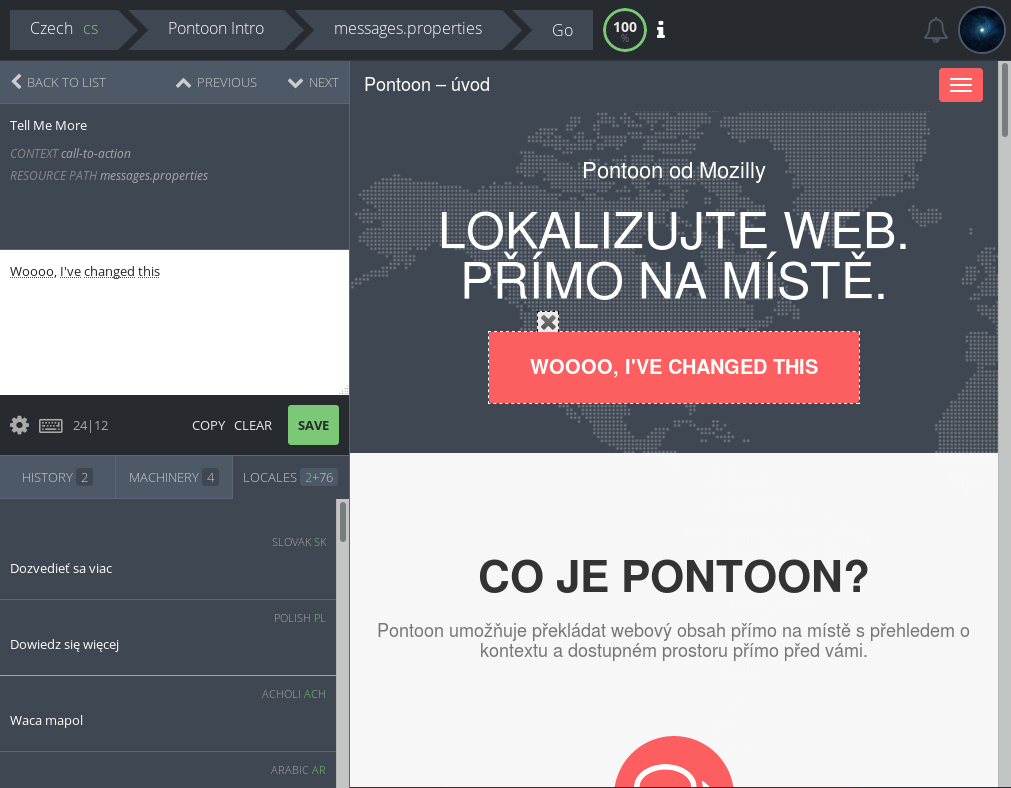This screenshot has height=788, width=1011.
Task: Click the Go button in breadcrumb
Action: point(562,30)
